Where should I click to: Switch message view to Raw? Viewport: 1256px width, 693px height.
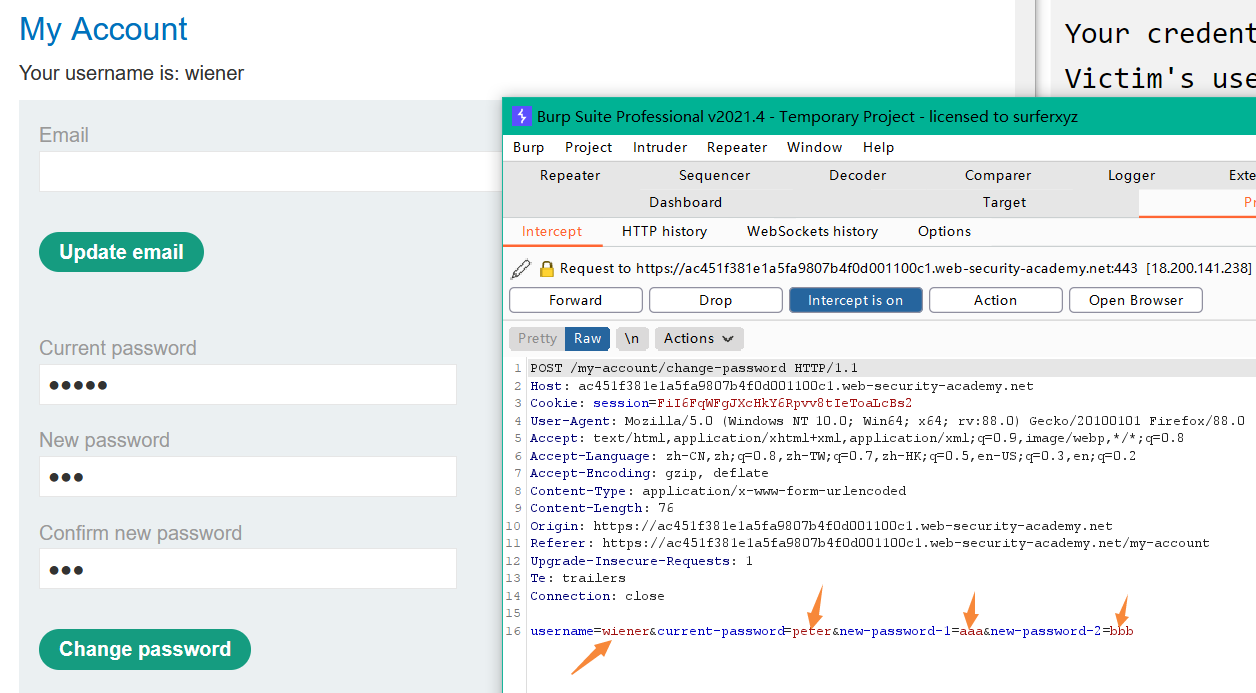[x=587, y=338]
